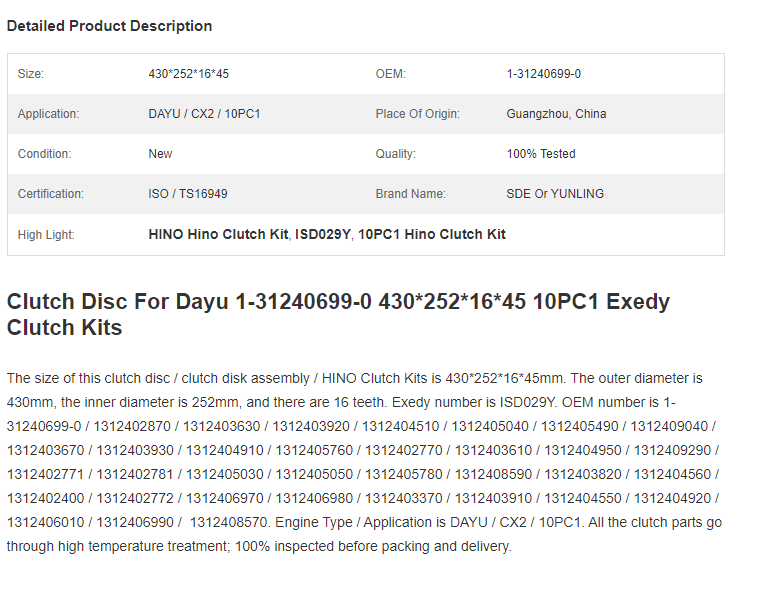Click the Detailed Product Description heading

pyautogui.click(x=110, y=26)
